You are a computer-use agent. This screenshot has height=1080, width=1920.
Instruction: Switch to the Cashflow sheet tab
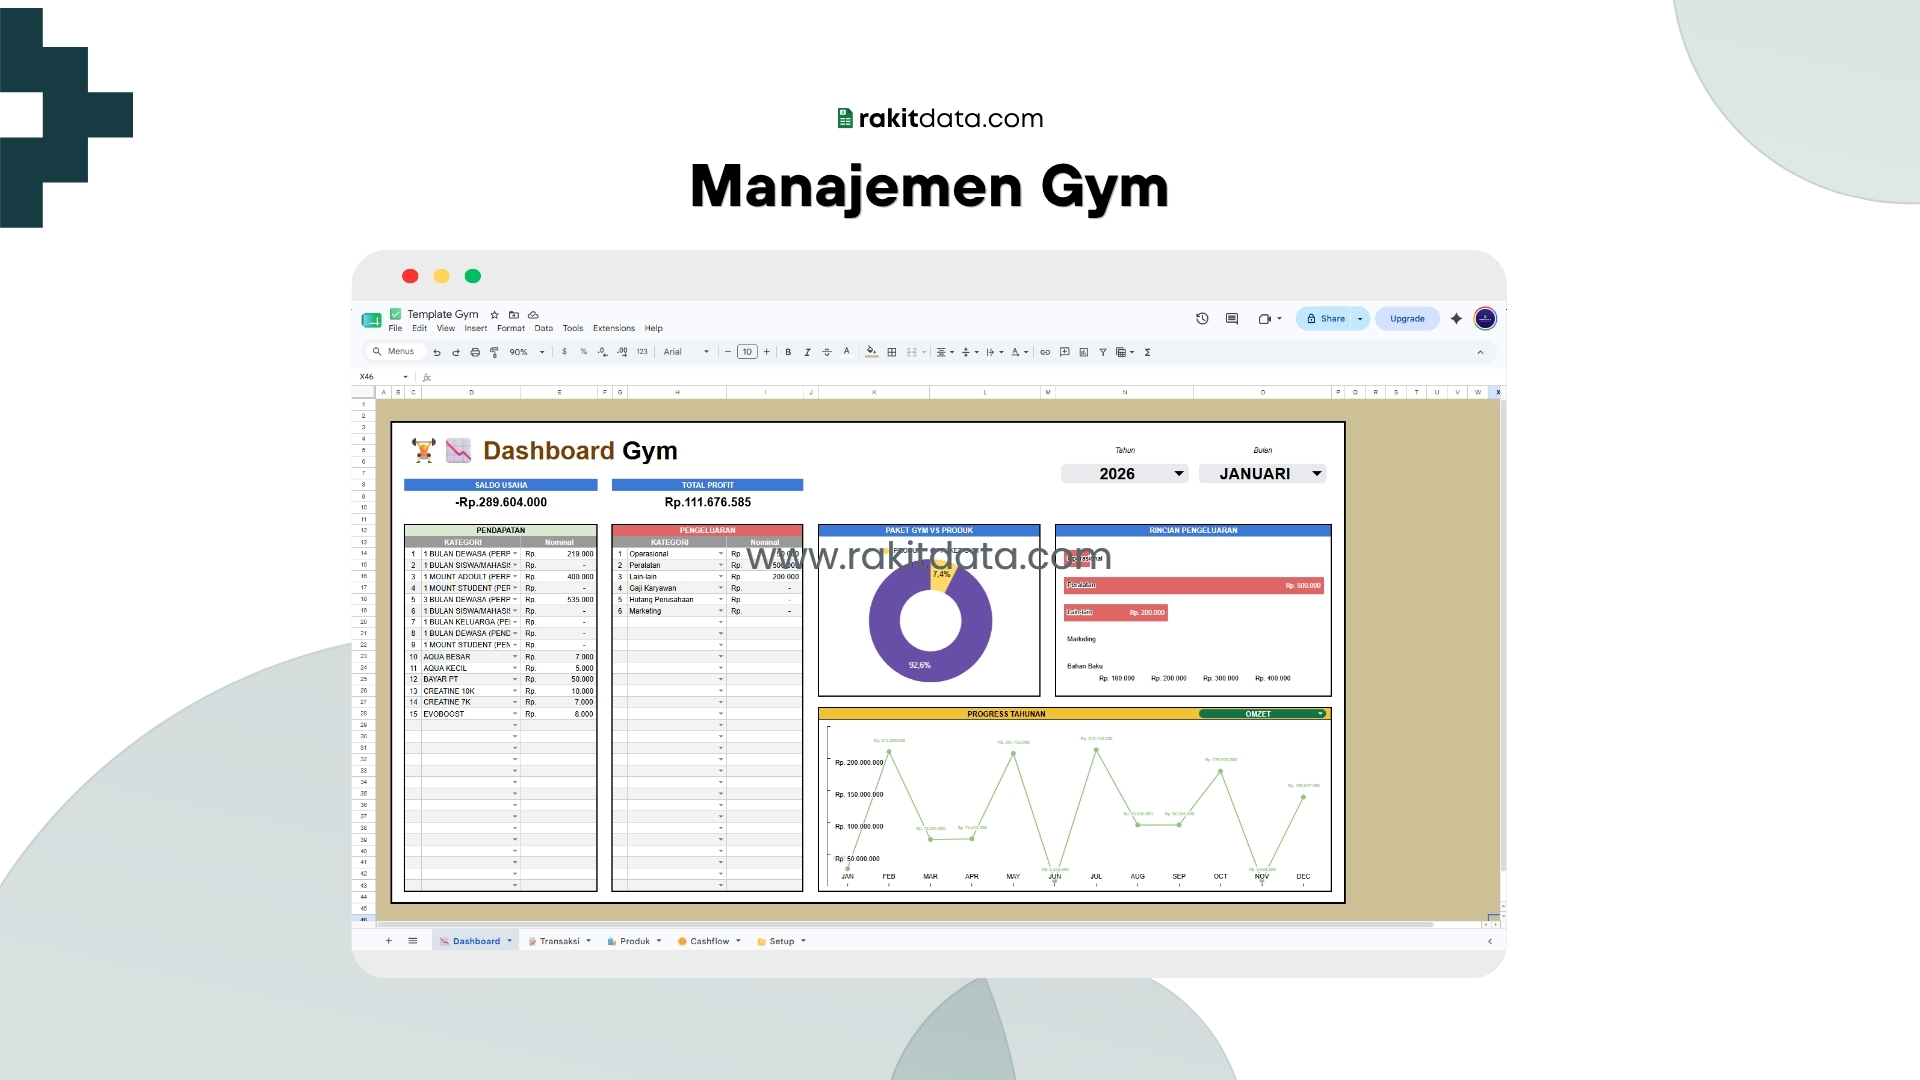click(709, 941)
